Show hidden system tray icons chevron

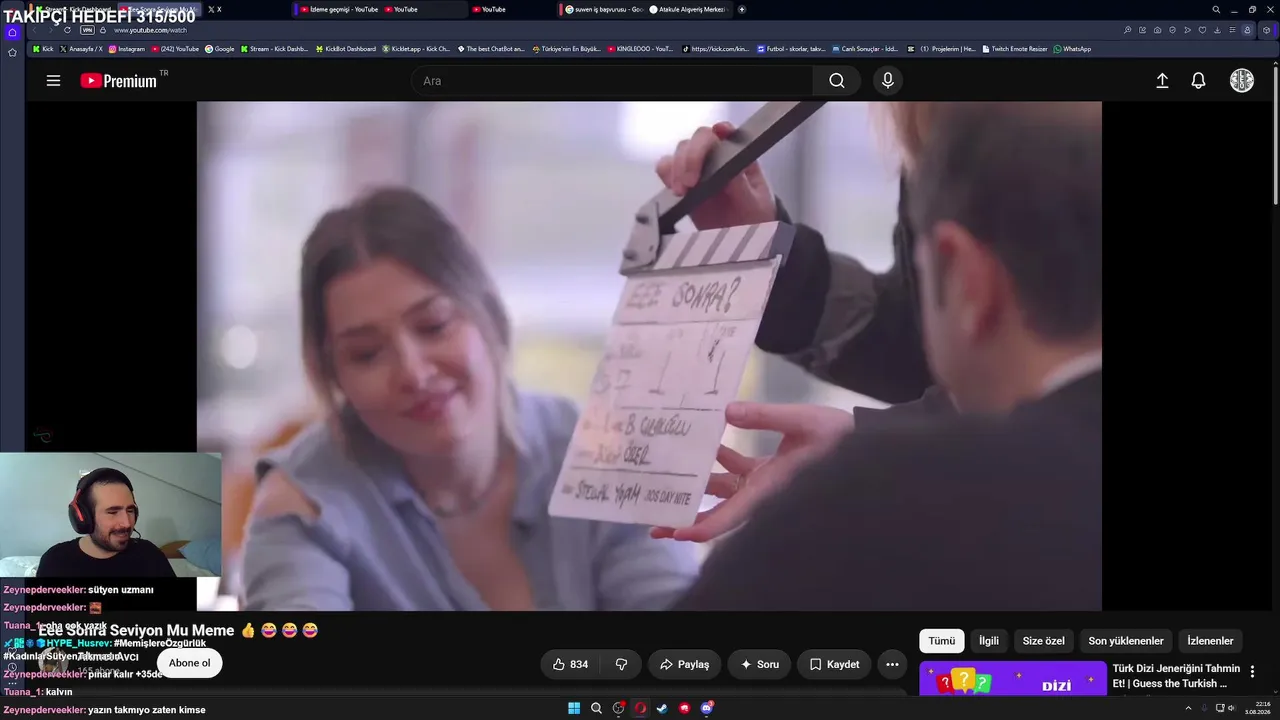point(1188,708)
